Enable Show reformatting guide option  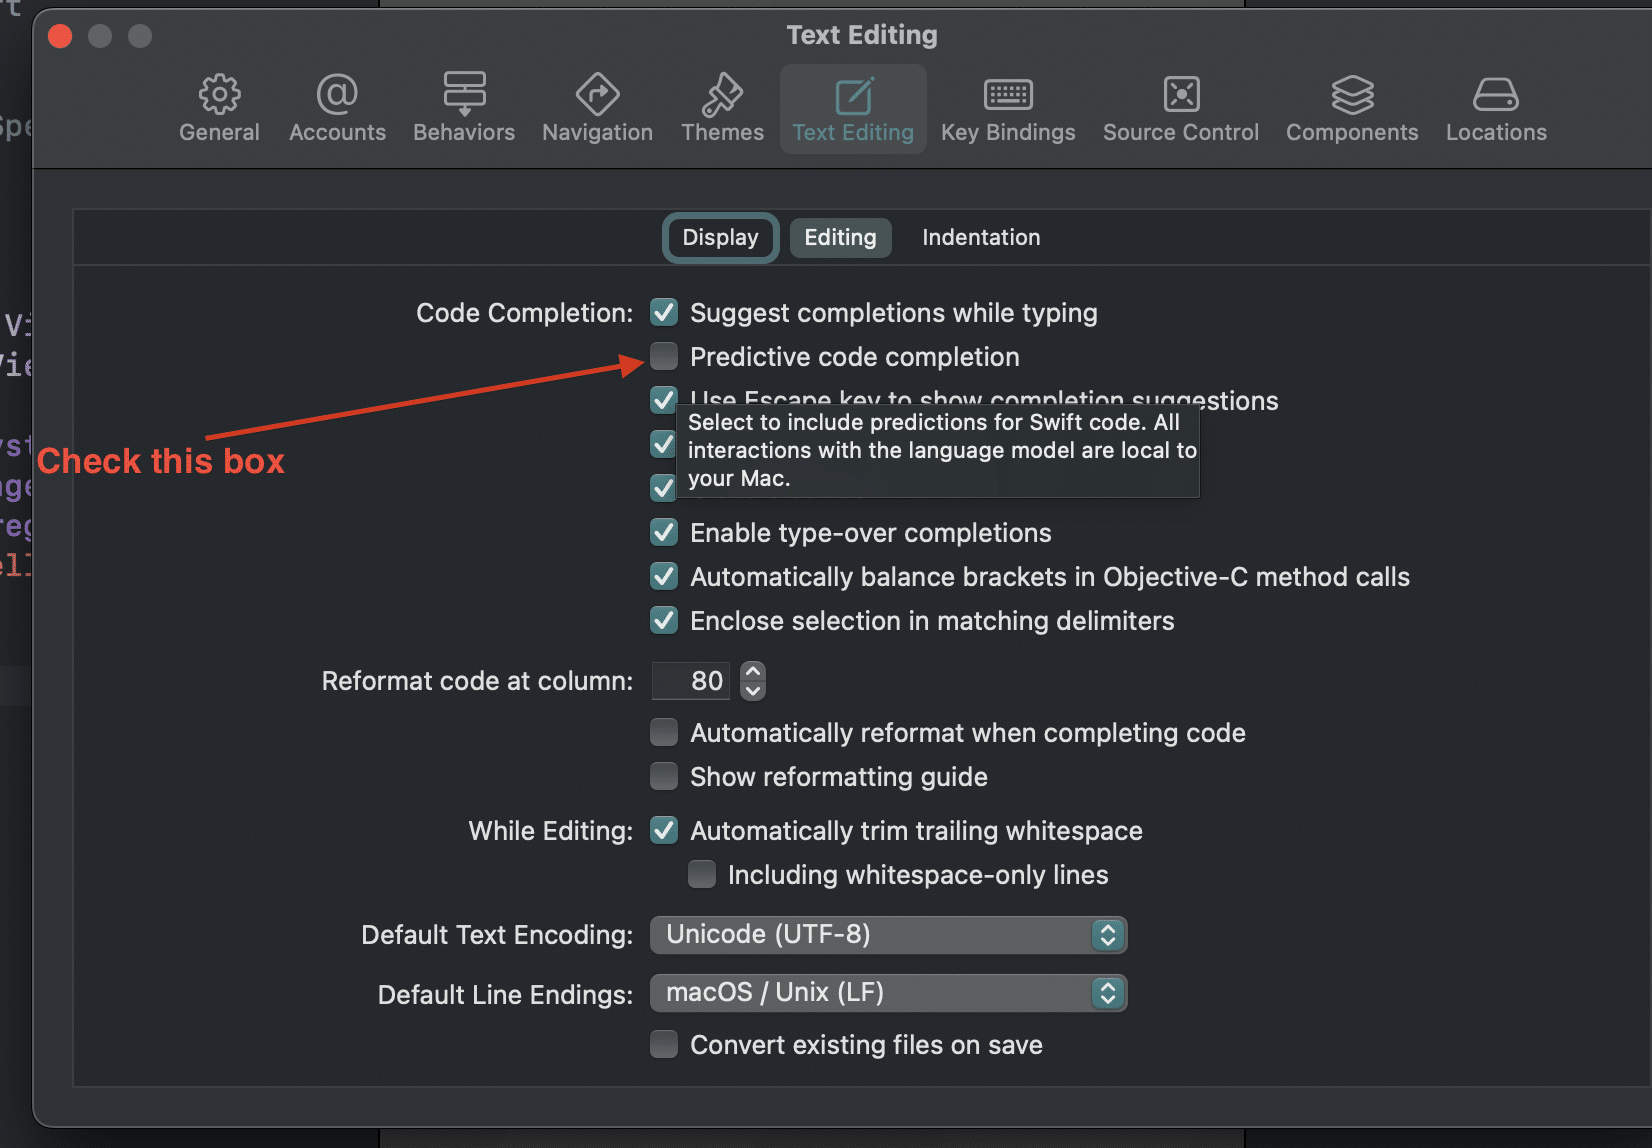pyautogui.click(x=664, y=777)
